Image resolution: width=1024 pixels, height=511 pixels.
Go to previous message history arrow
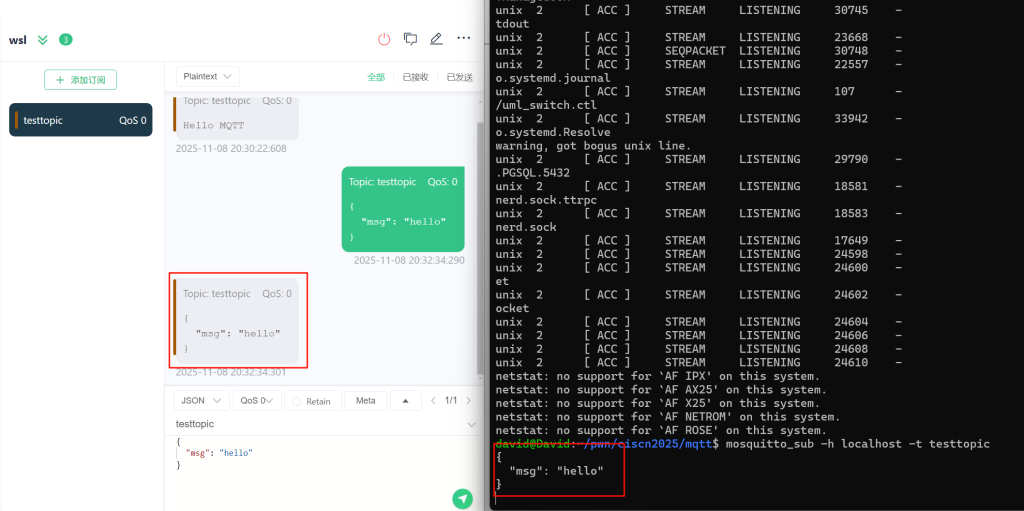[x=432, y=401]
